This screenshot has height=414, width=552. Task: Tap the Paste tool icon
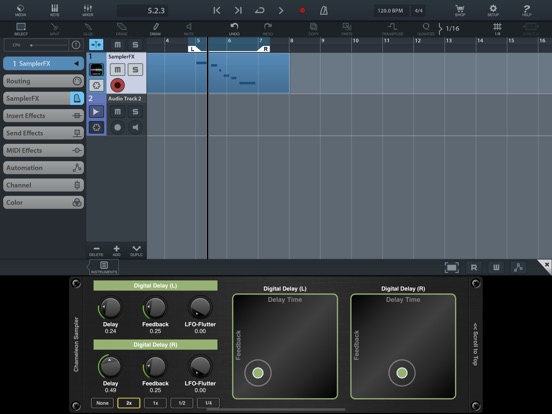pos(347,29)
